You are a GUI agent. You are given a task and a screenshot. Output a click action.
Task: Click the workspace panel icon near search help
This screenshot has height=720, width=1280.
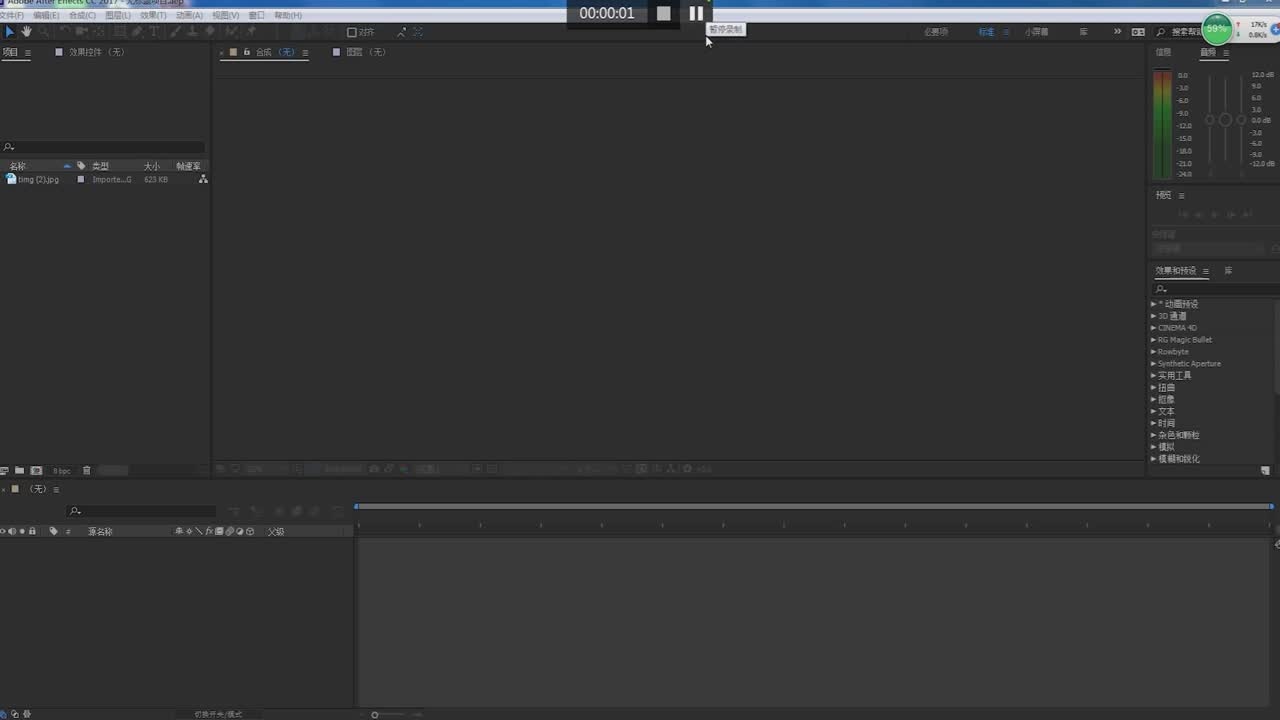1138,32
